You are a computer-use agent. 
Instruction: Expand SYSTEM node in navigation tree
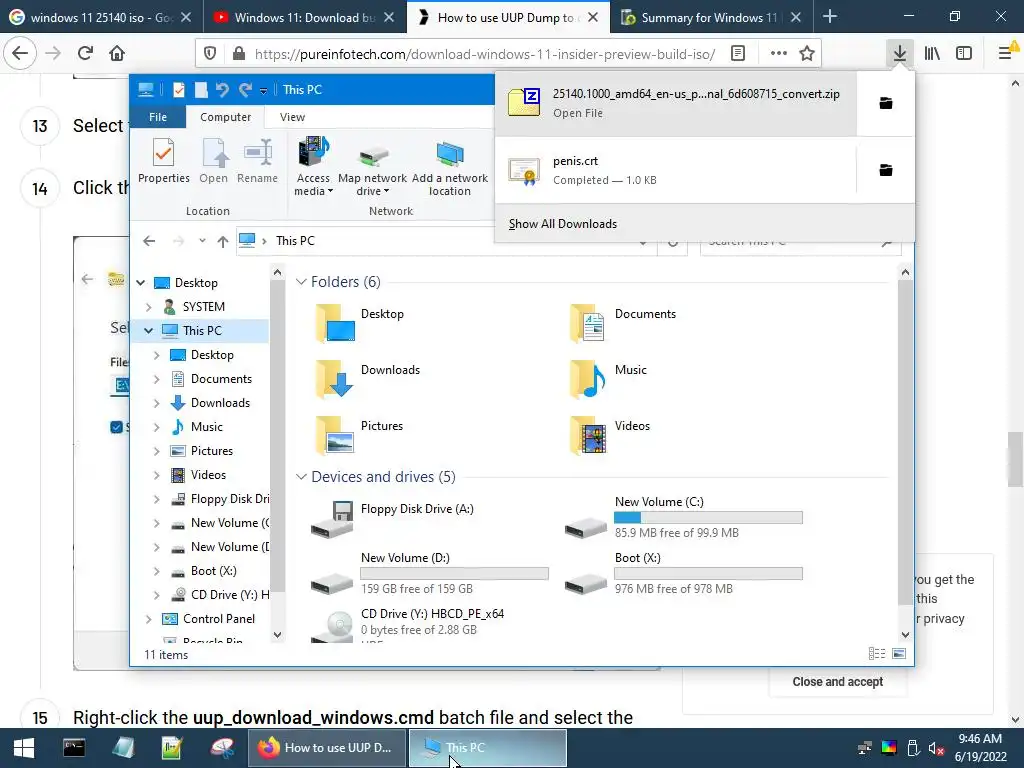148,307
